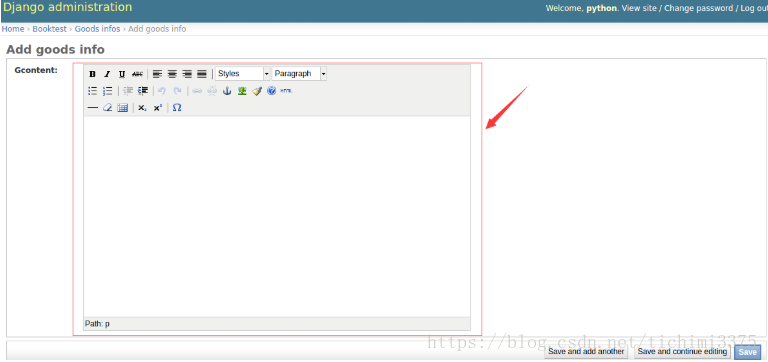Click the Change password link
Viewport: 768px width, 362px height.
pyautogui.click(x=698, y=8)
